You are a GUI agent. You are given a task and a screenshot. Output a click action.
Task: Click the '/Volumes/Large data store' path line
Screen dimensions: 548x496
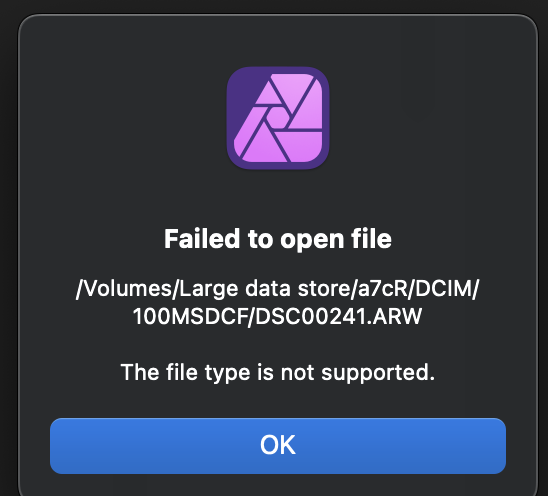[x=278, y=289]
